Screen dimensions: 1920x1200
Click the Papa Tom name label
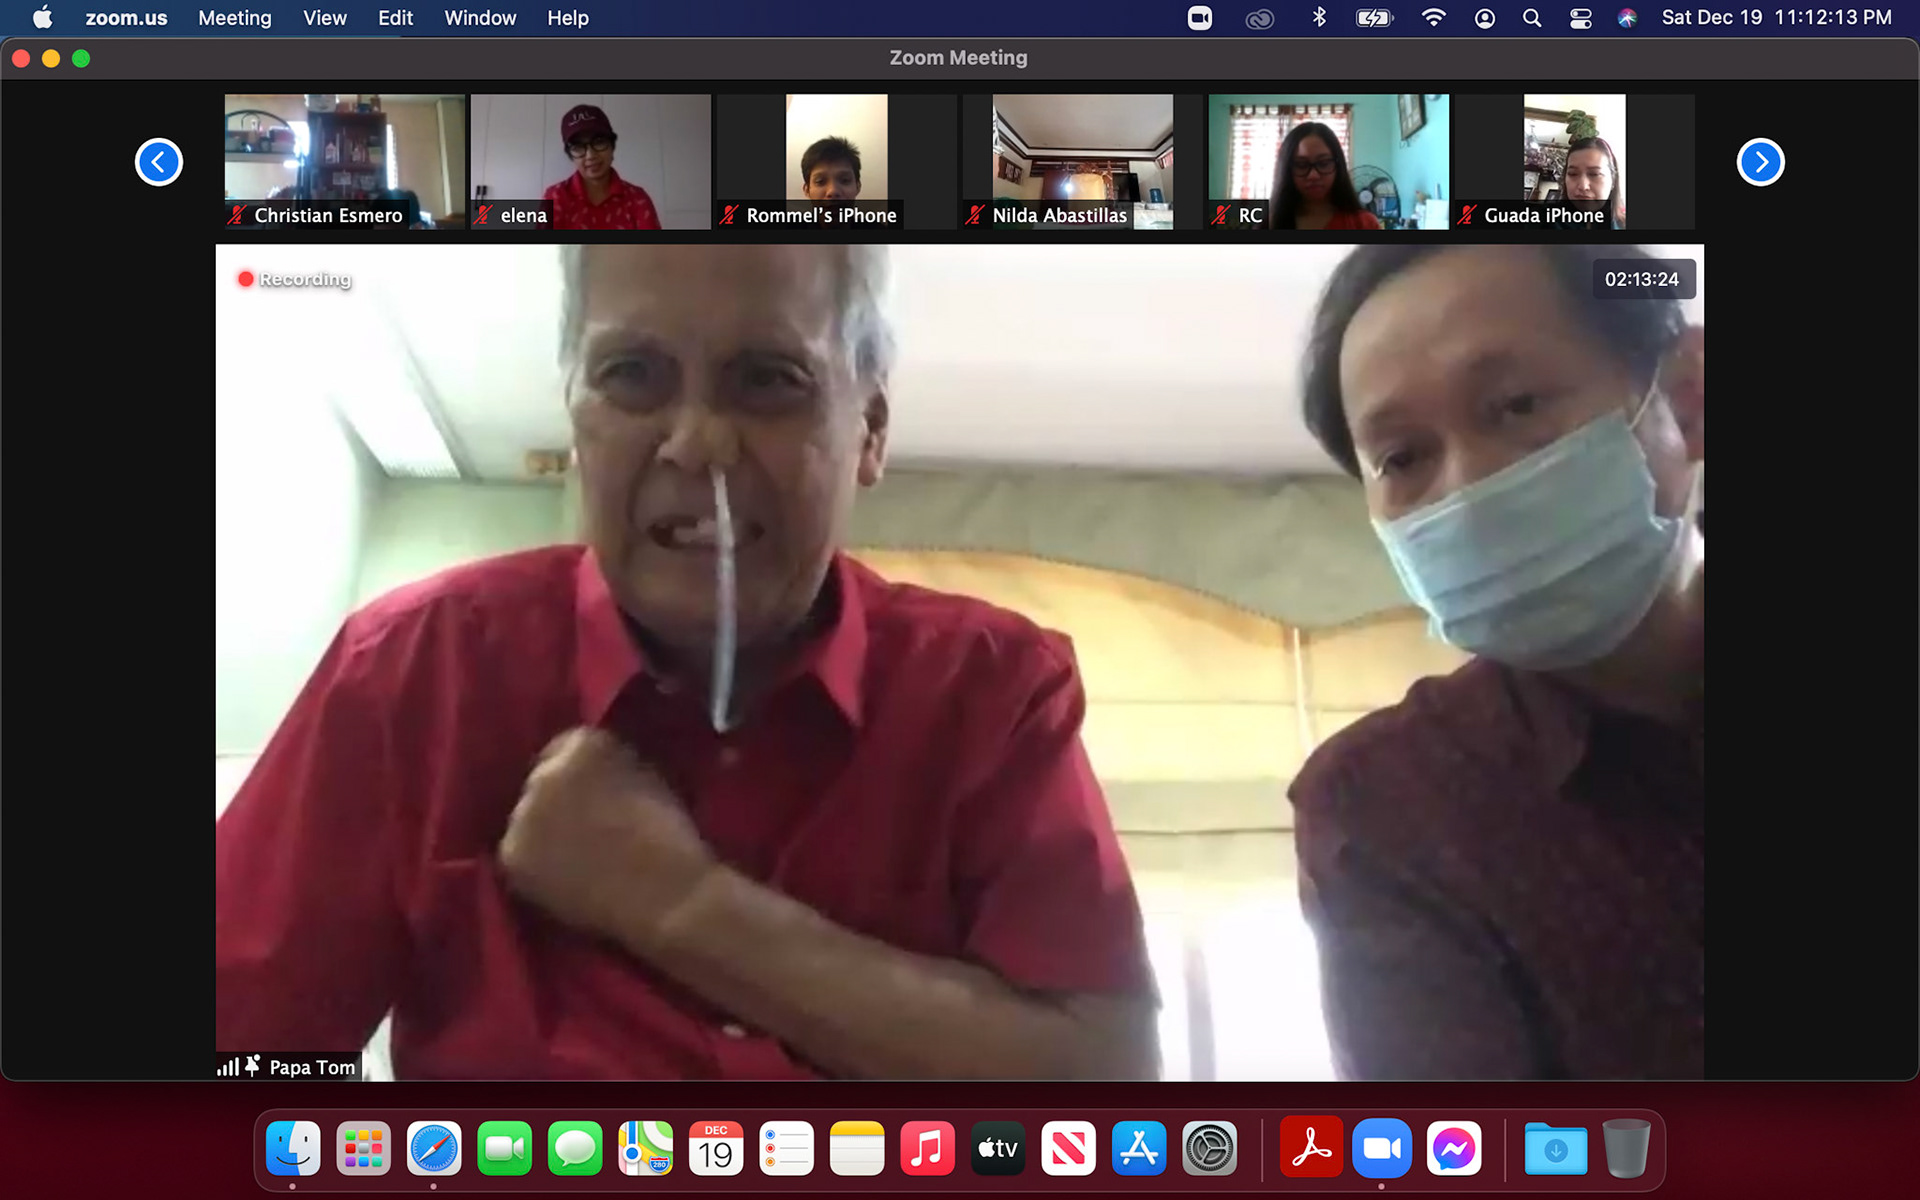(311, 1067)
